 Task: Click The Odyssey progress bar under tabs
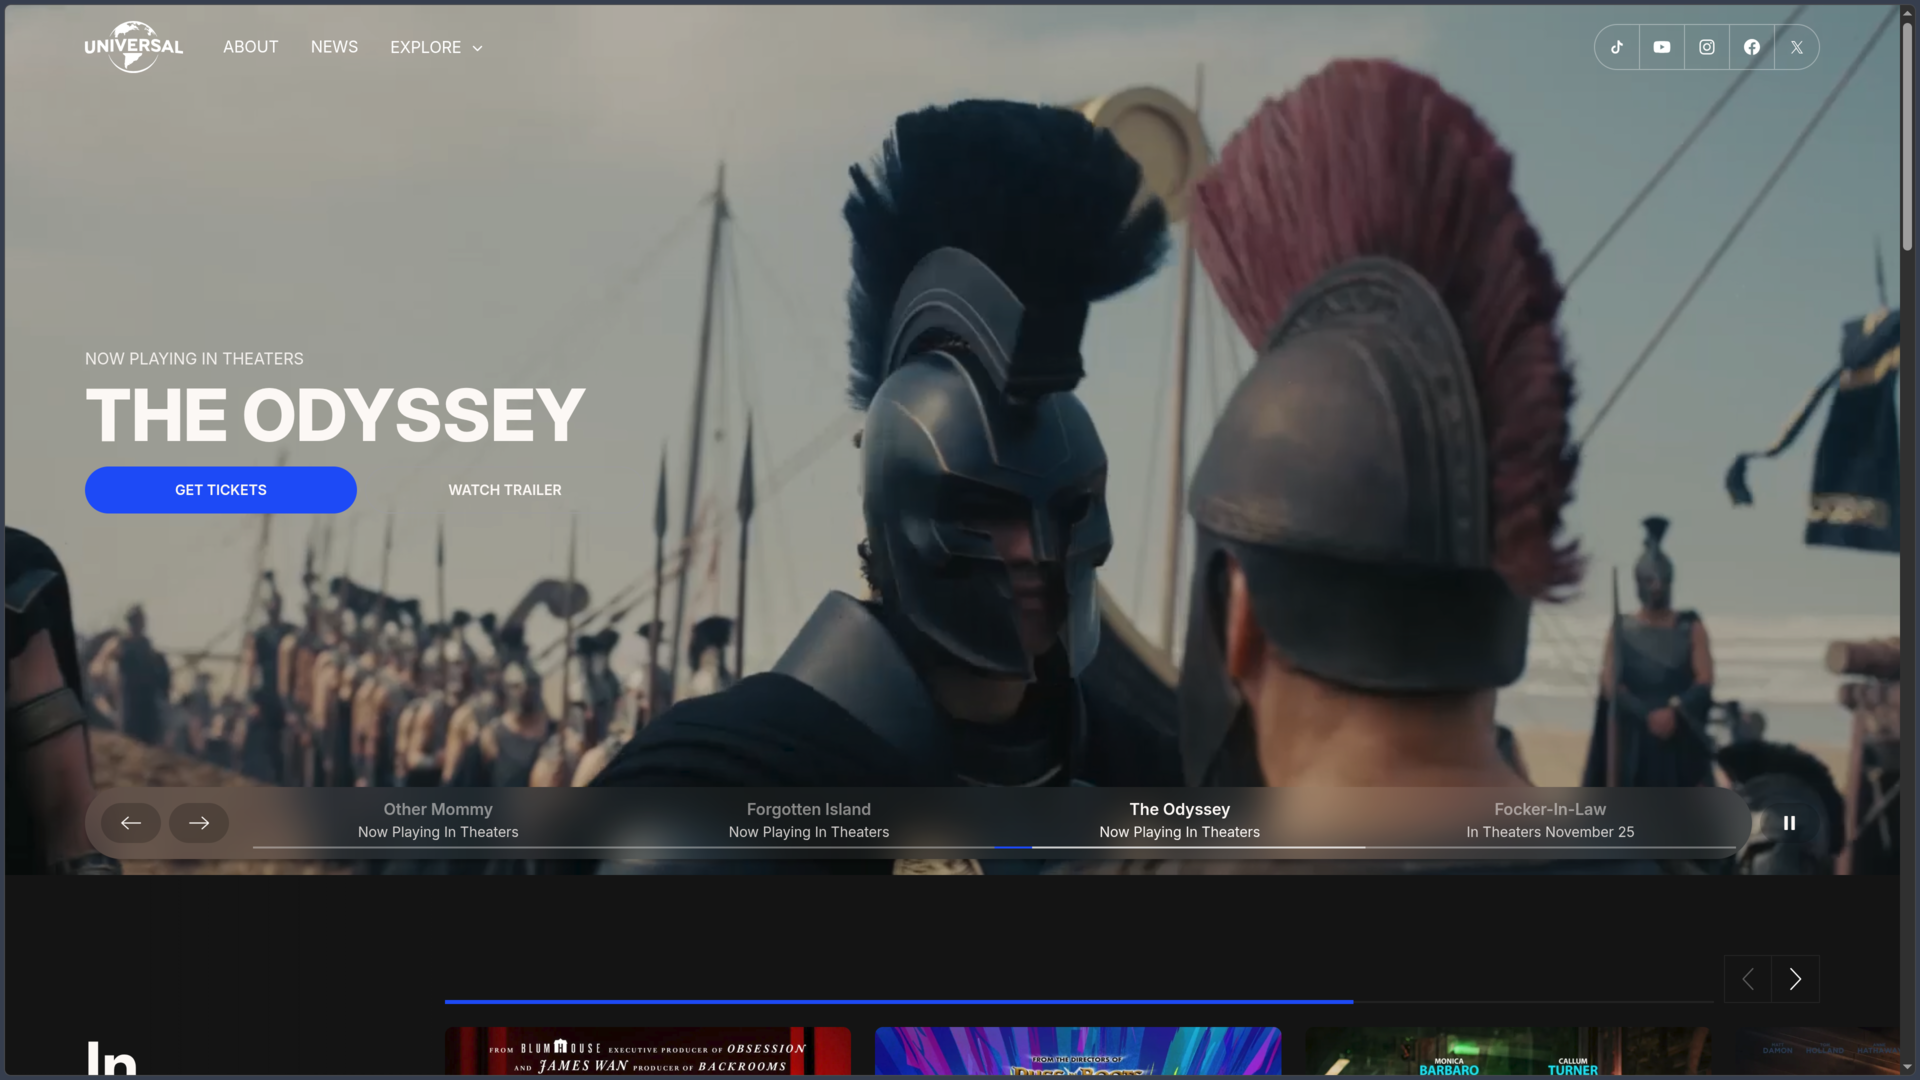pos(1180,847)
